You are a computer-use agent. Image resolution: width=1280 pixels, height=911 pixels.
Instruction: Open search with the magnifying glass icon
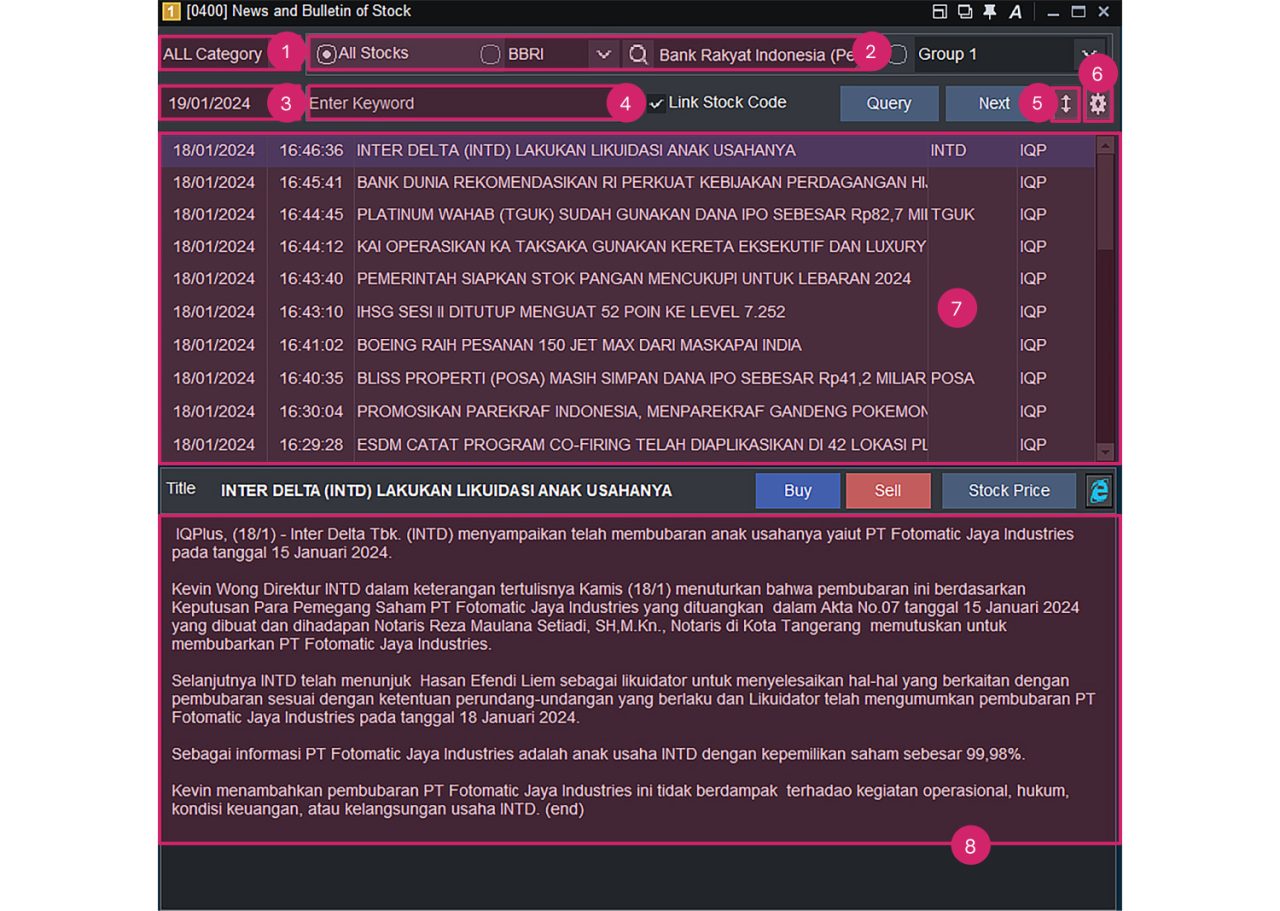[x=638, y=55]
